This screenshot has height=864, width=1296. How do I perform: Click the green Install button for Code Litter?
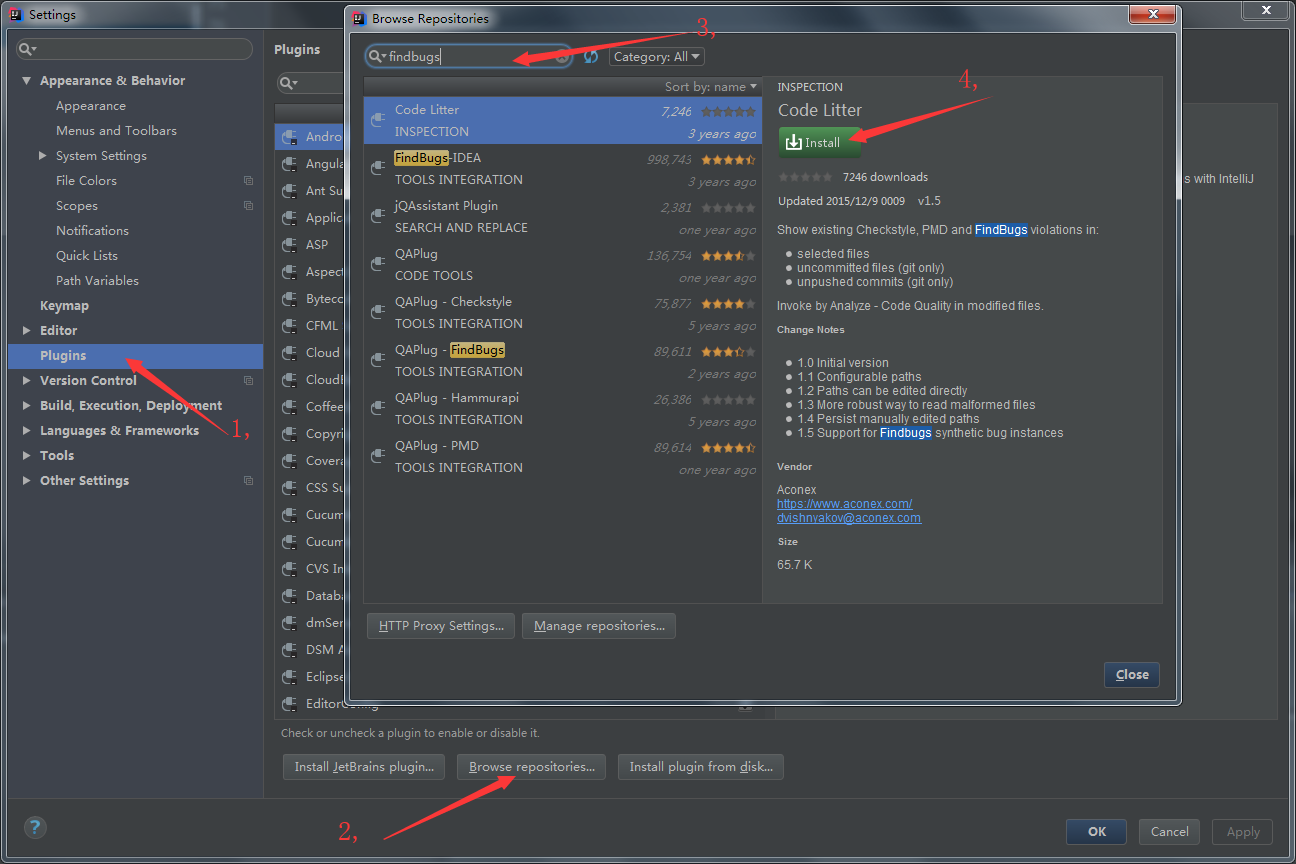(x=820, y=142)
